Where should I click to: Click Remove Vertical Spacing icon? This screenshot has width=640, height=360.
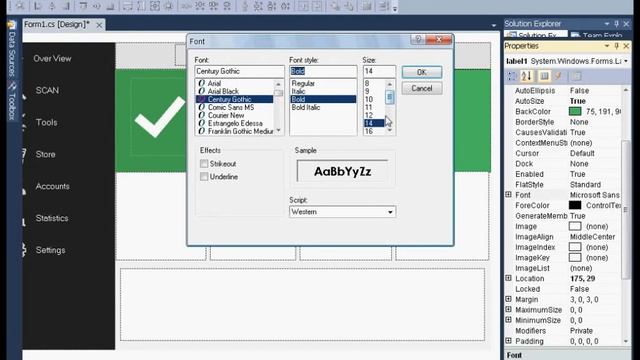(285, 6)
